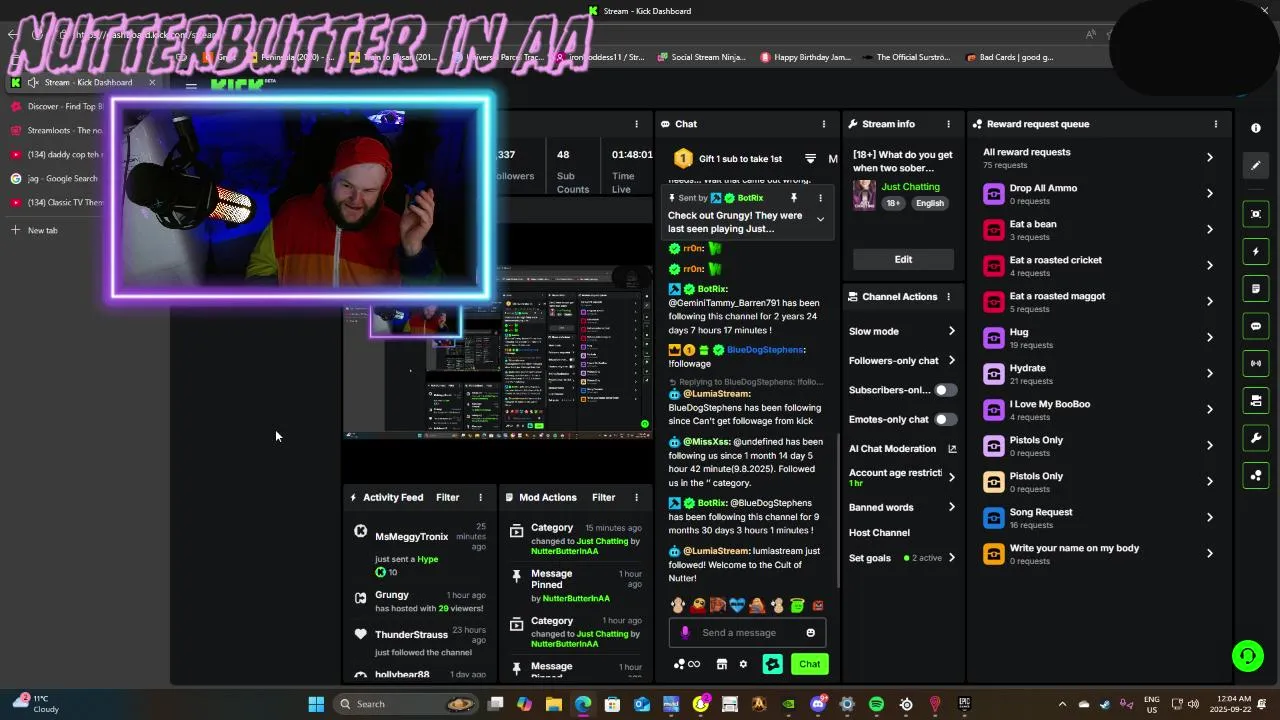1280x720 pixels.
Task: Expand the pinned message chevron
Action: click(x=820, y=220)
